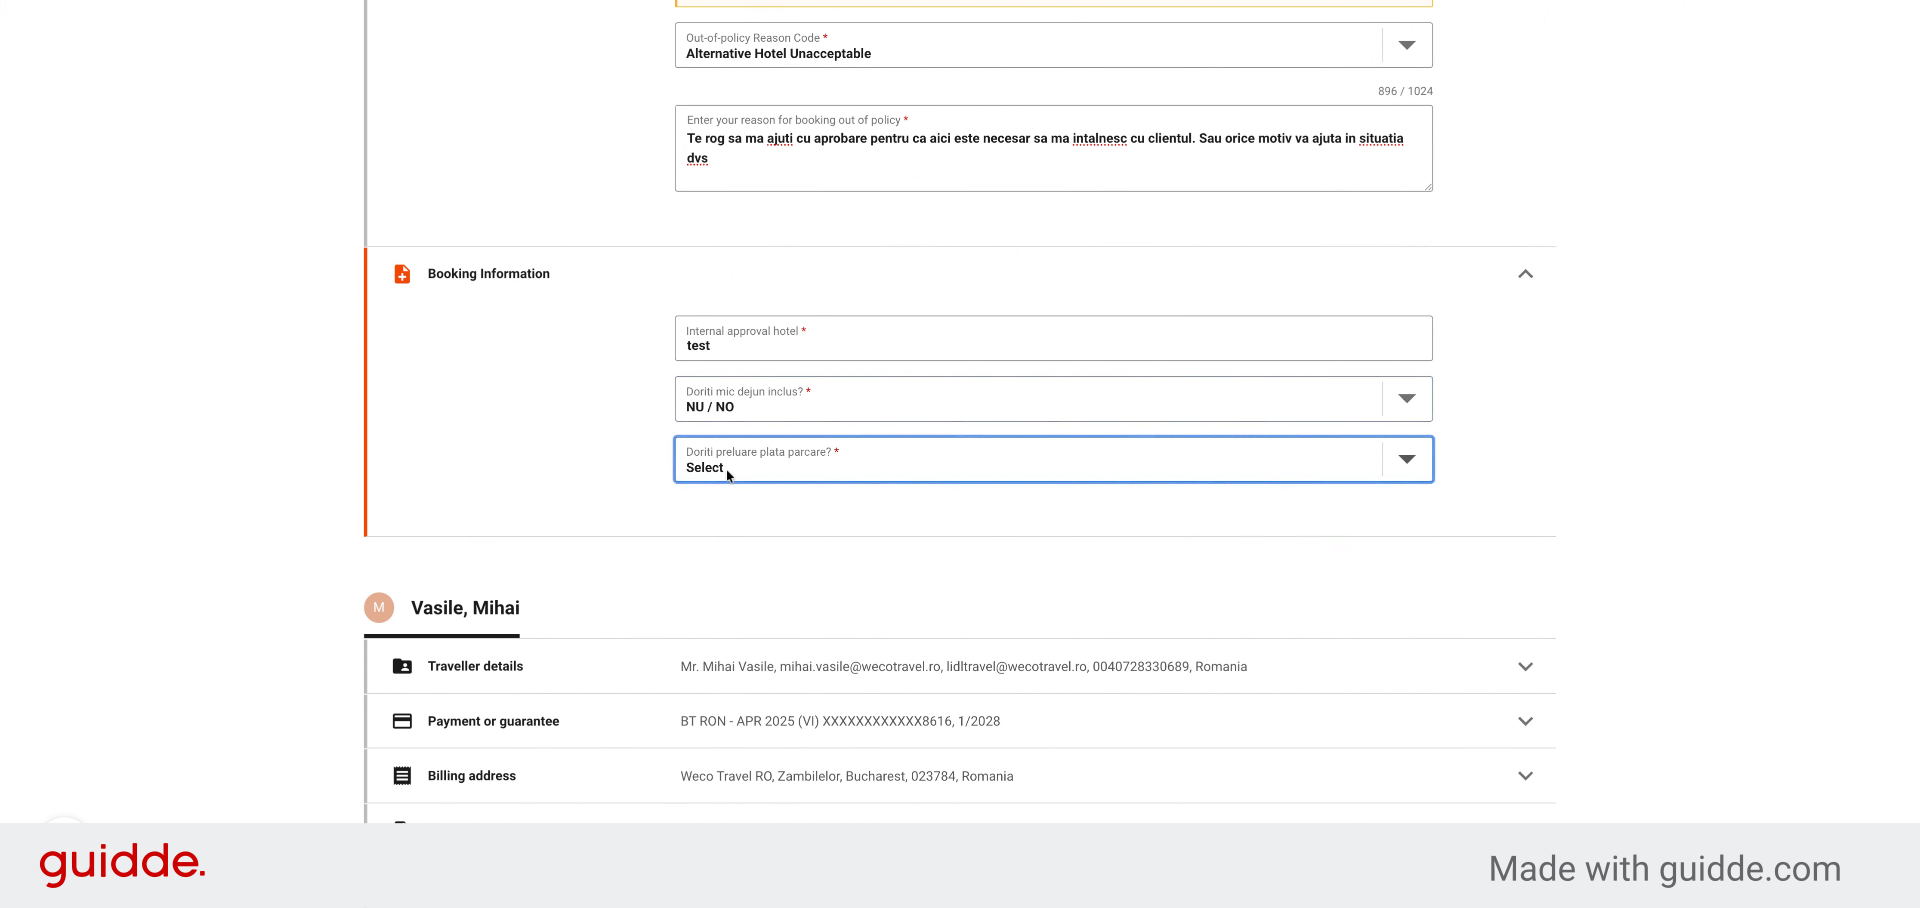Select the Vasile, Mihai traveller tab

click(x=442, y=608)
